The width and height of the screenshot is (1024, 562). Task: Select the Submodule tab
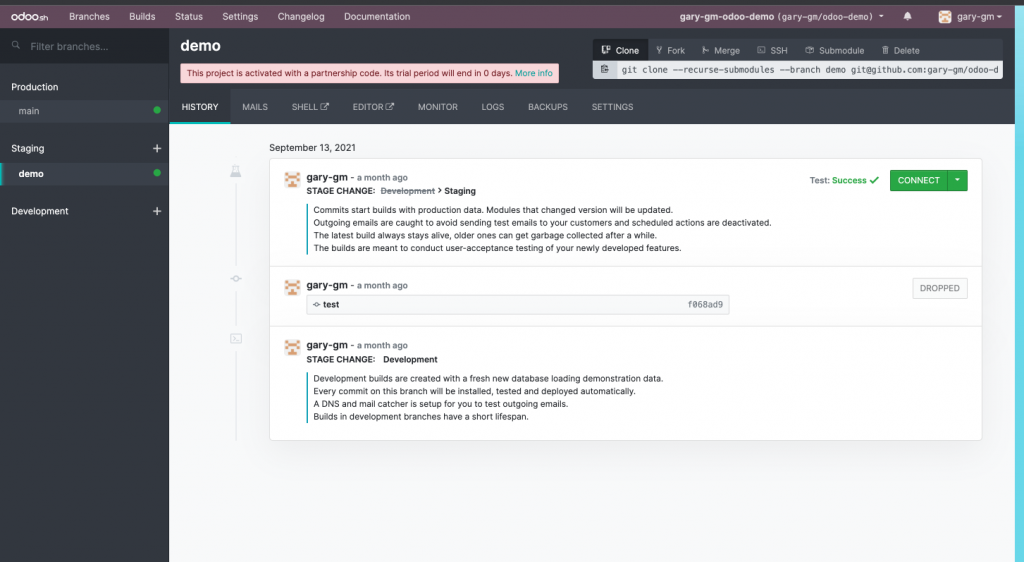pos(835,50)
